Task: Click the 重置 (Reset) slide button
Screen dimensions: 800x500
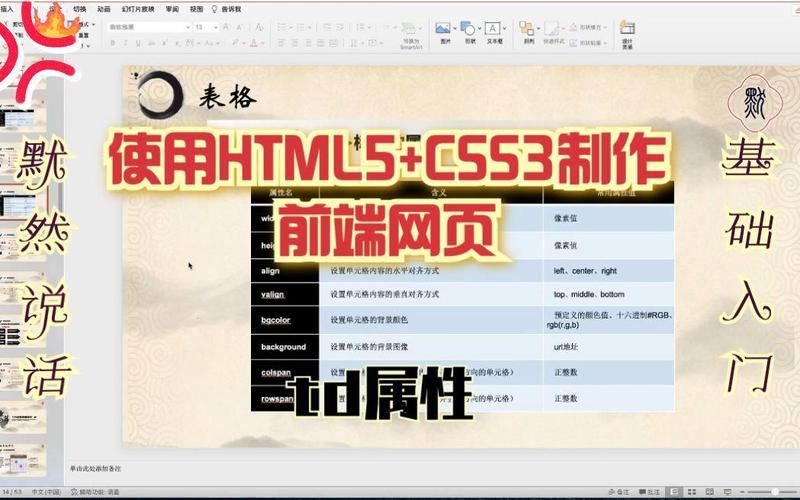Action: pos(83,35)
